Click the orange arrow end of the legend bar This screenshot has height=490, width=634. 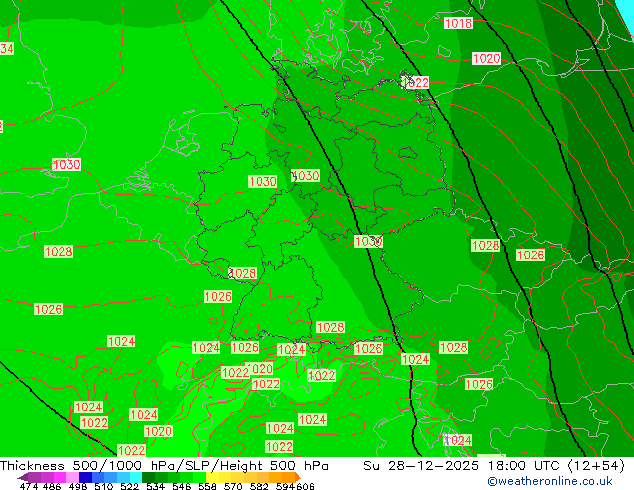(x=298, y=477)
